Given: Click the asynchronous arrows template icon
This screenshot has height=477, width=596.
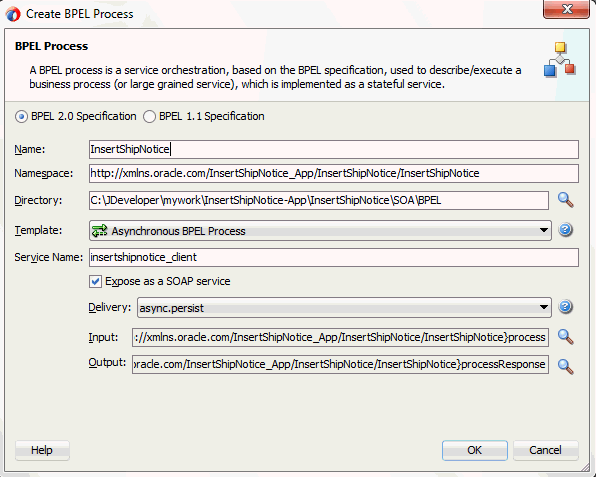Looking at the screenshot, I should [x=100, y=230].
